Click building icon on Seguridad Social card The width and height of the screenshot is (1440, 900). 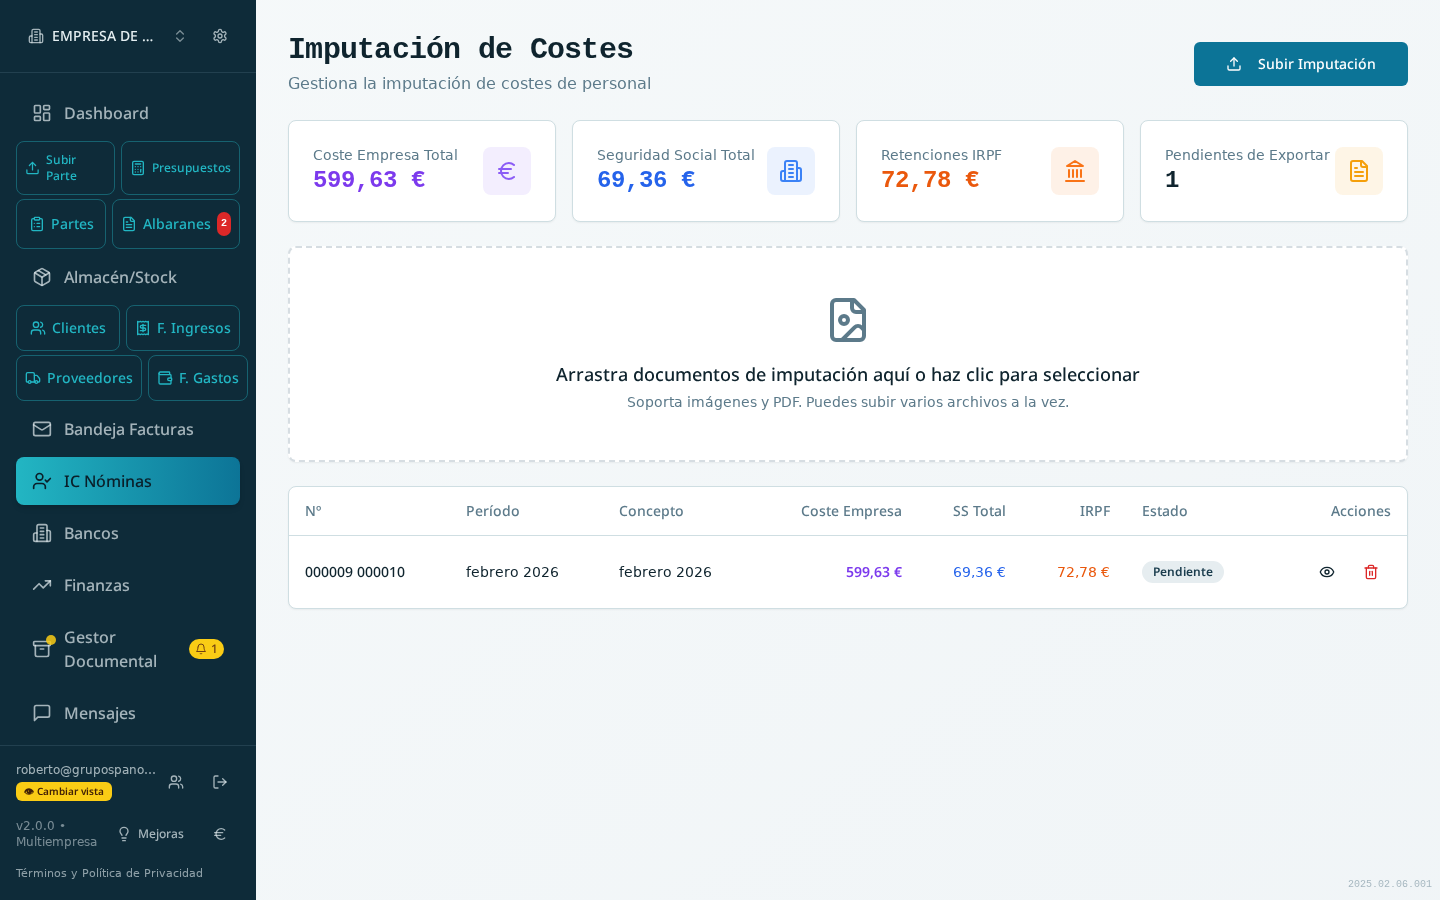(x=791, y=171)
